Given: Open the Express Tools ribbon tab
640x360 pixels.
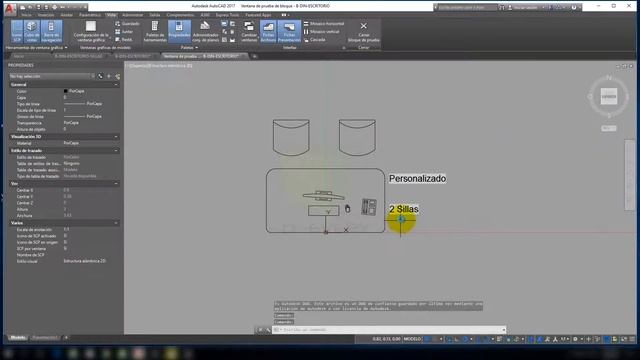Looking at the screenshot, I should 227,15.
